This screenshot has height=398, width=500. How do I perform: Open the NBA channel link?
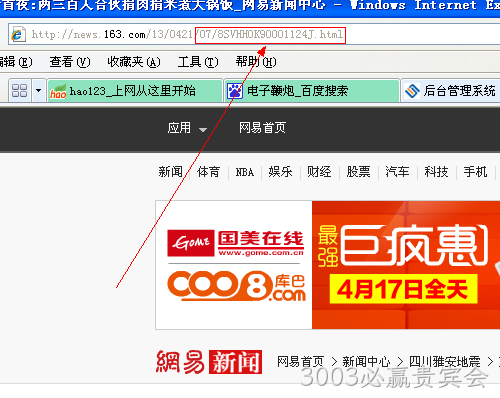coord(245,172)
